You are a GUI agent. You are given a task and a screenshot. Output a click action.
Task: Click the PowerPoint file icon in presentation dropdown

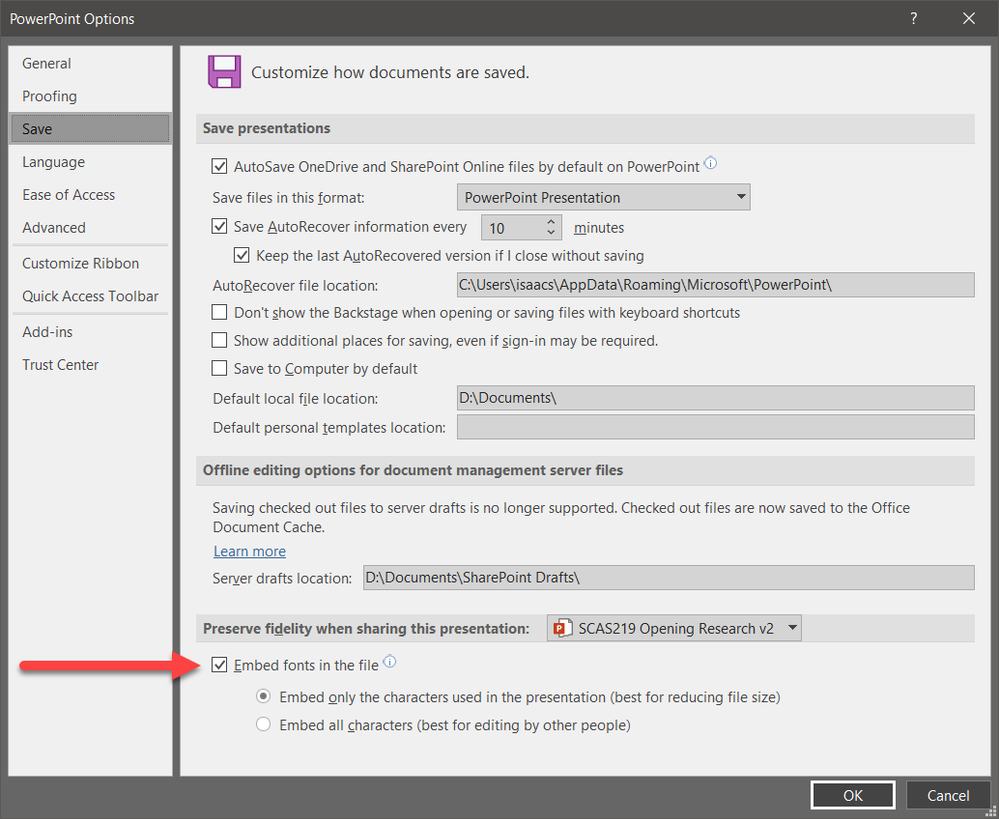tap(563, 628)
